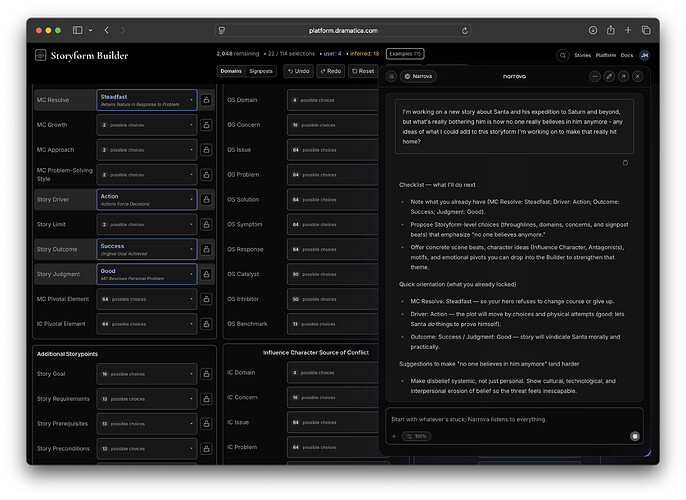Toggle the lock for Story Limit
Image resolution: width=686 pixels, height=500 pixels.
point(206,225)
